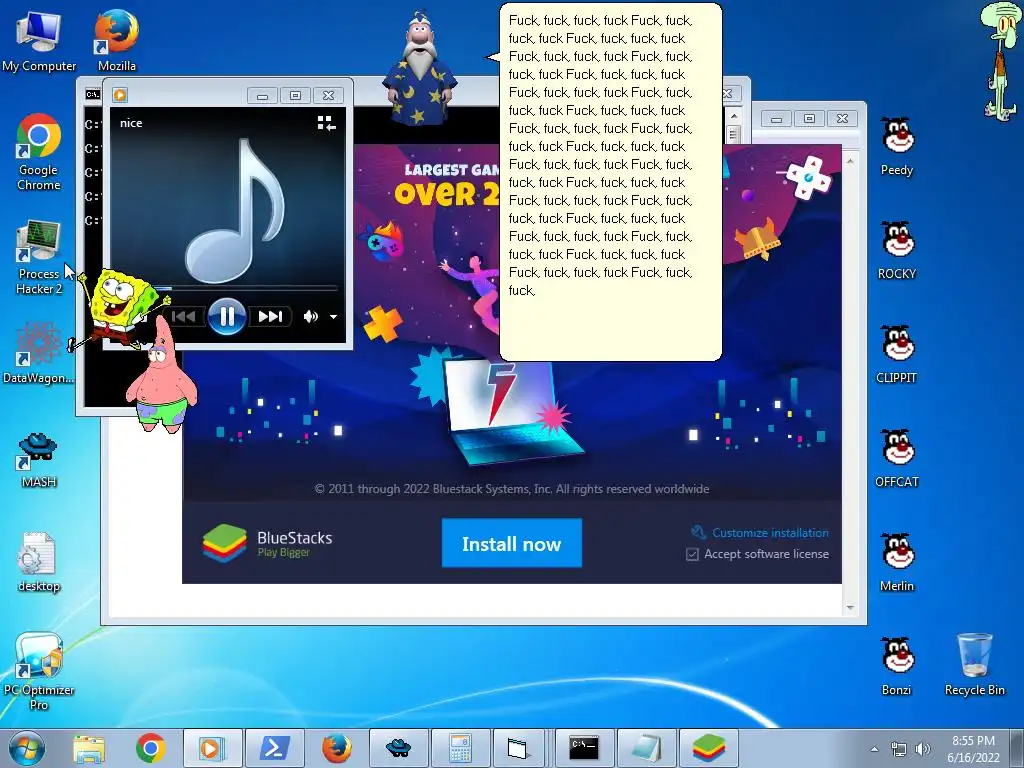
Task: Switch media player to Library view
Action: [x=326, y=123]
